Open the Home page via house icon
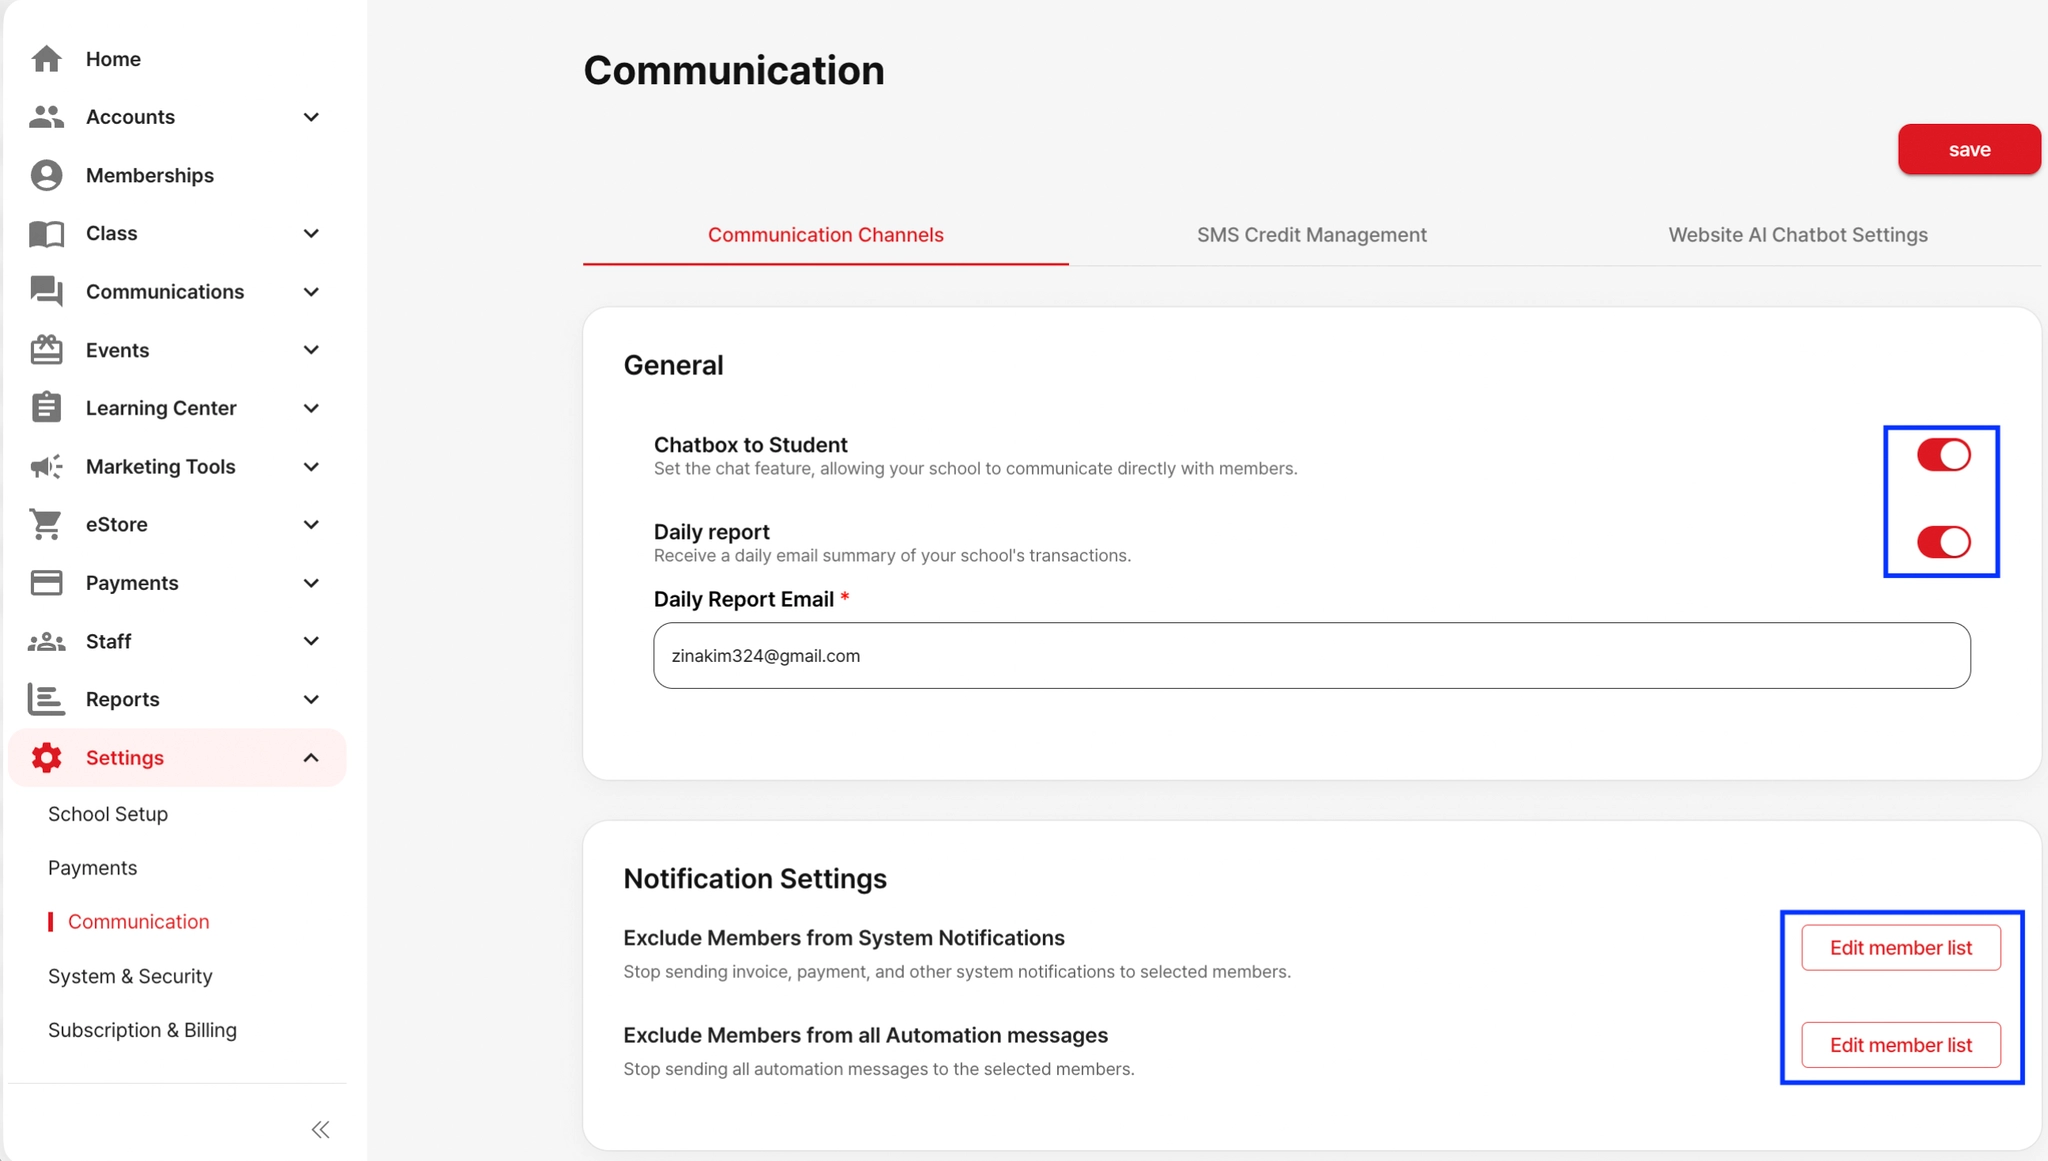This screenshot has height=1161, width=2048. point(46,58)
